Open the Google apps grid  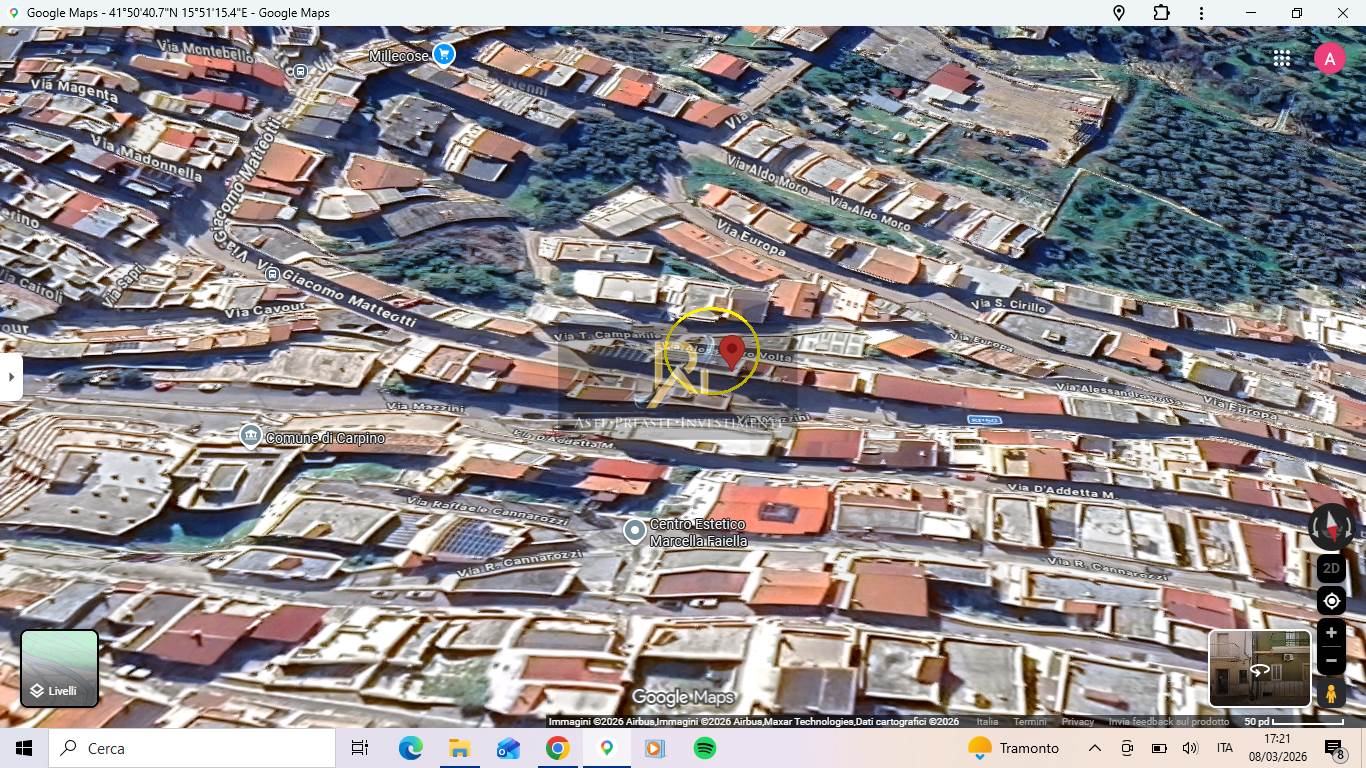click(1282, 58)
